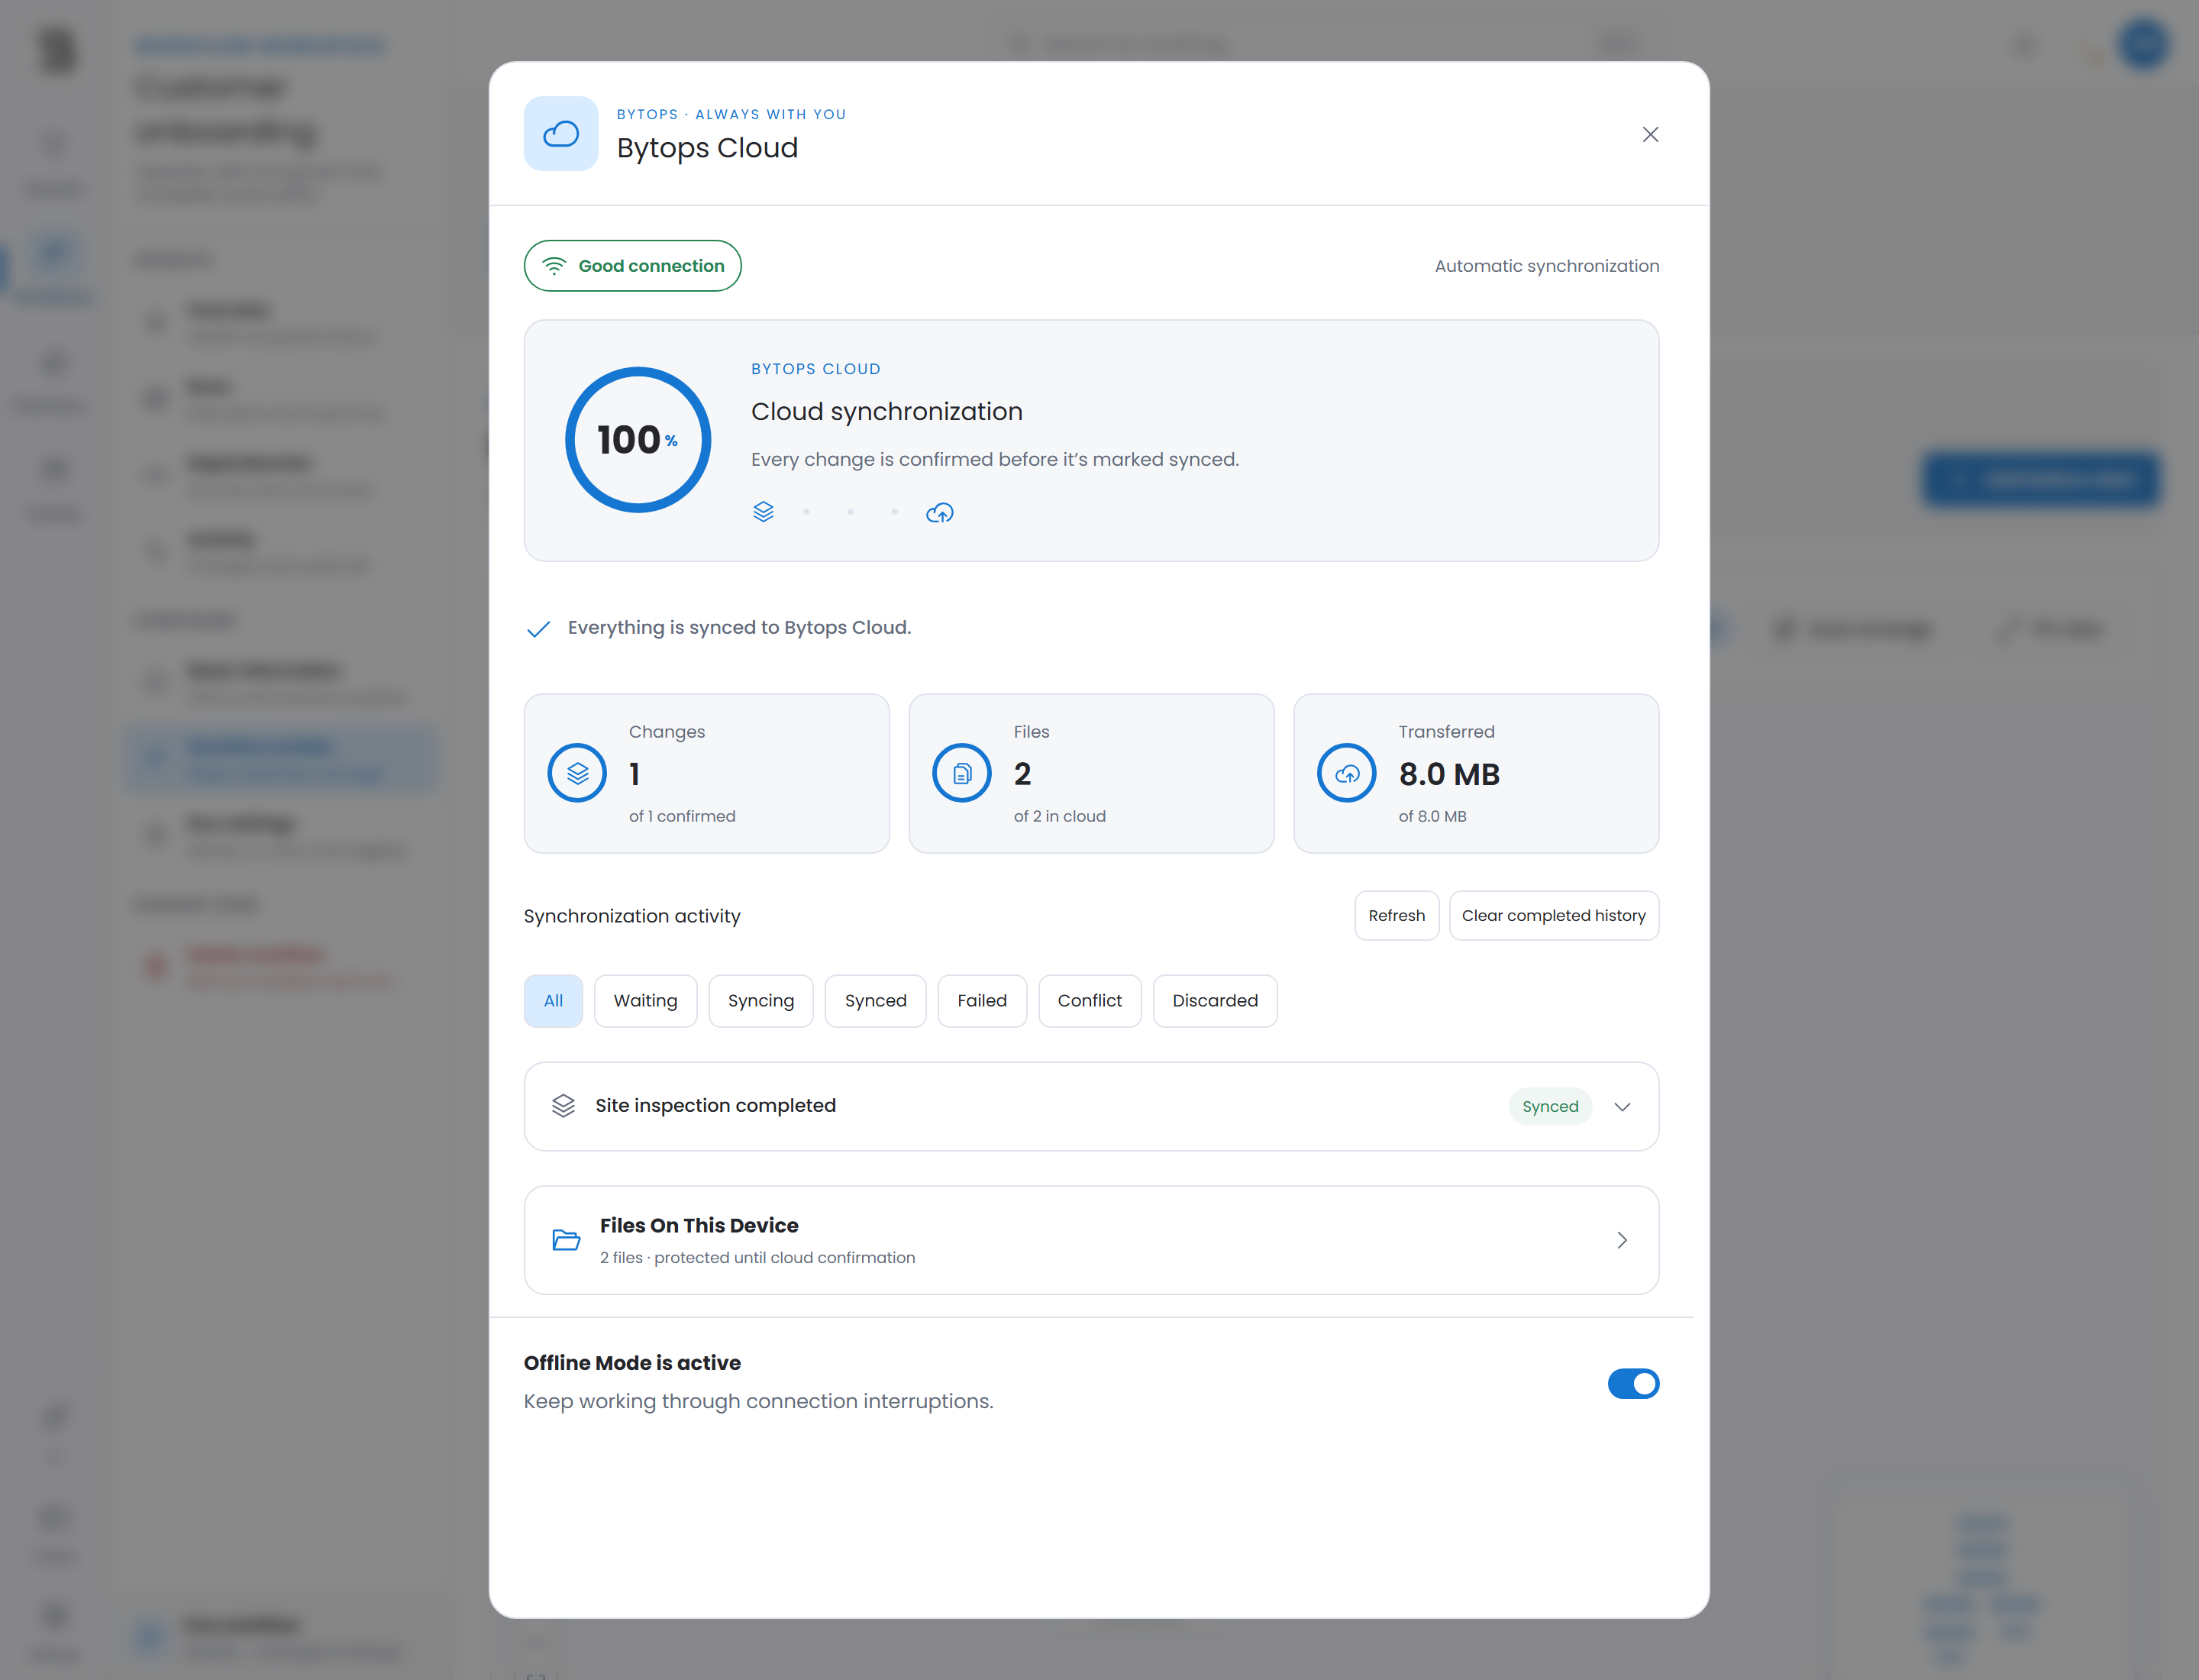Click the '8.0 MB' transferred value

pyautogui.click(x=1449, y=774)
